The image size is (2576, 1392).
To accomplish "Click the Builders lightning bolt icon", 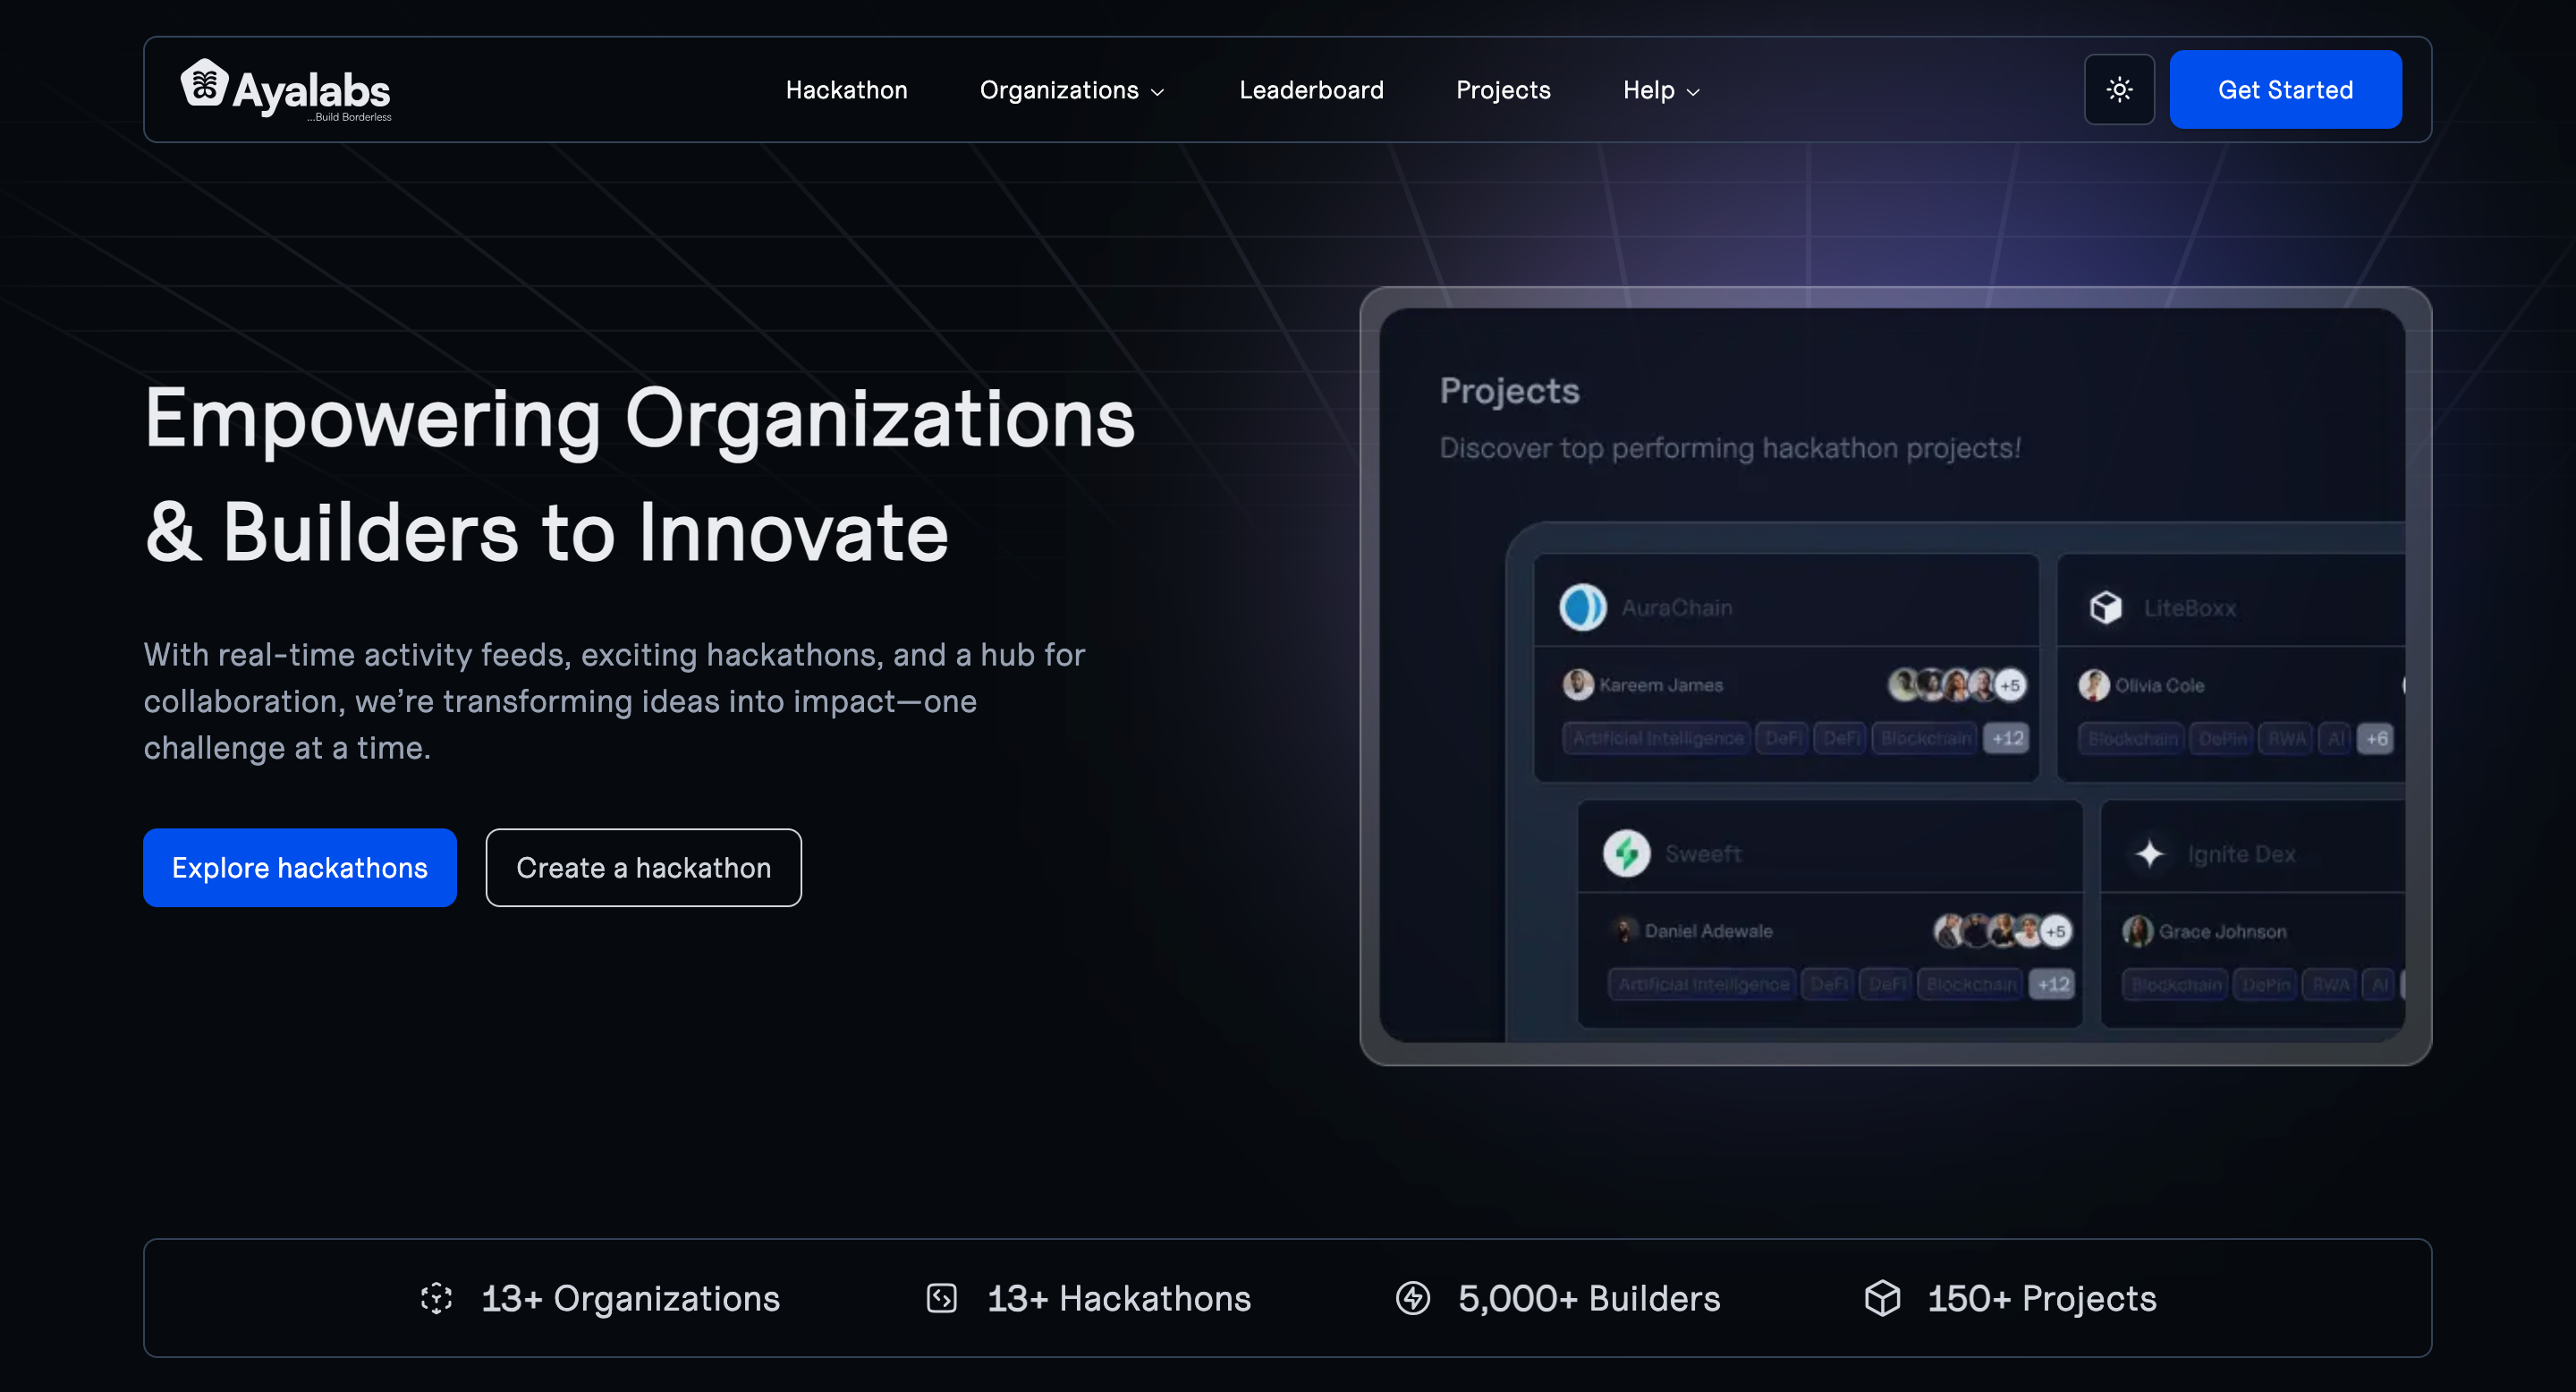I will tap(1412, 1298).
